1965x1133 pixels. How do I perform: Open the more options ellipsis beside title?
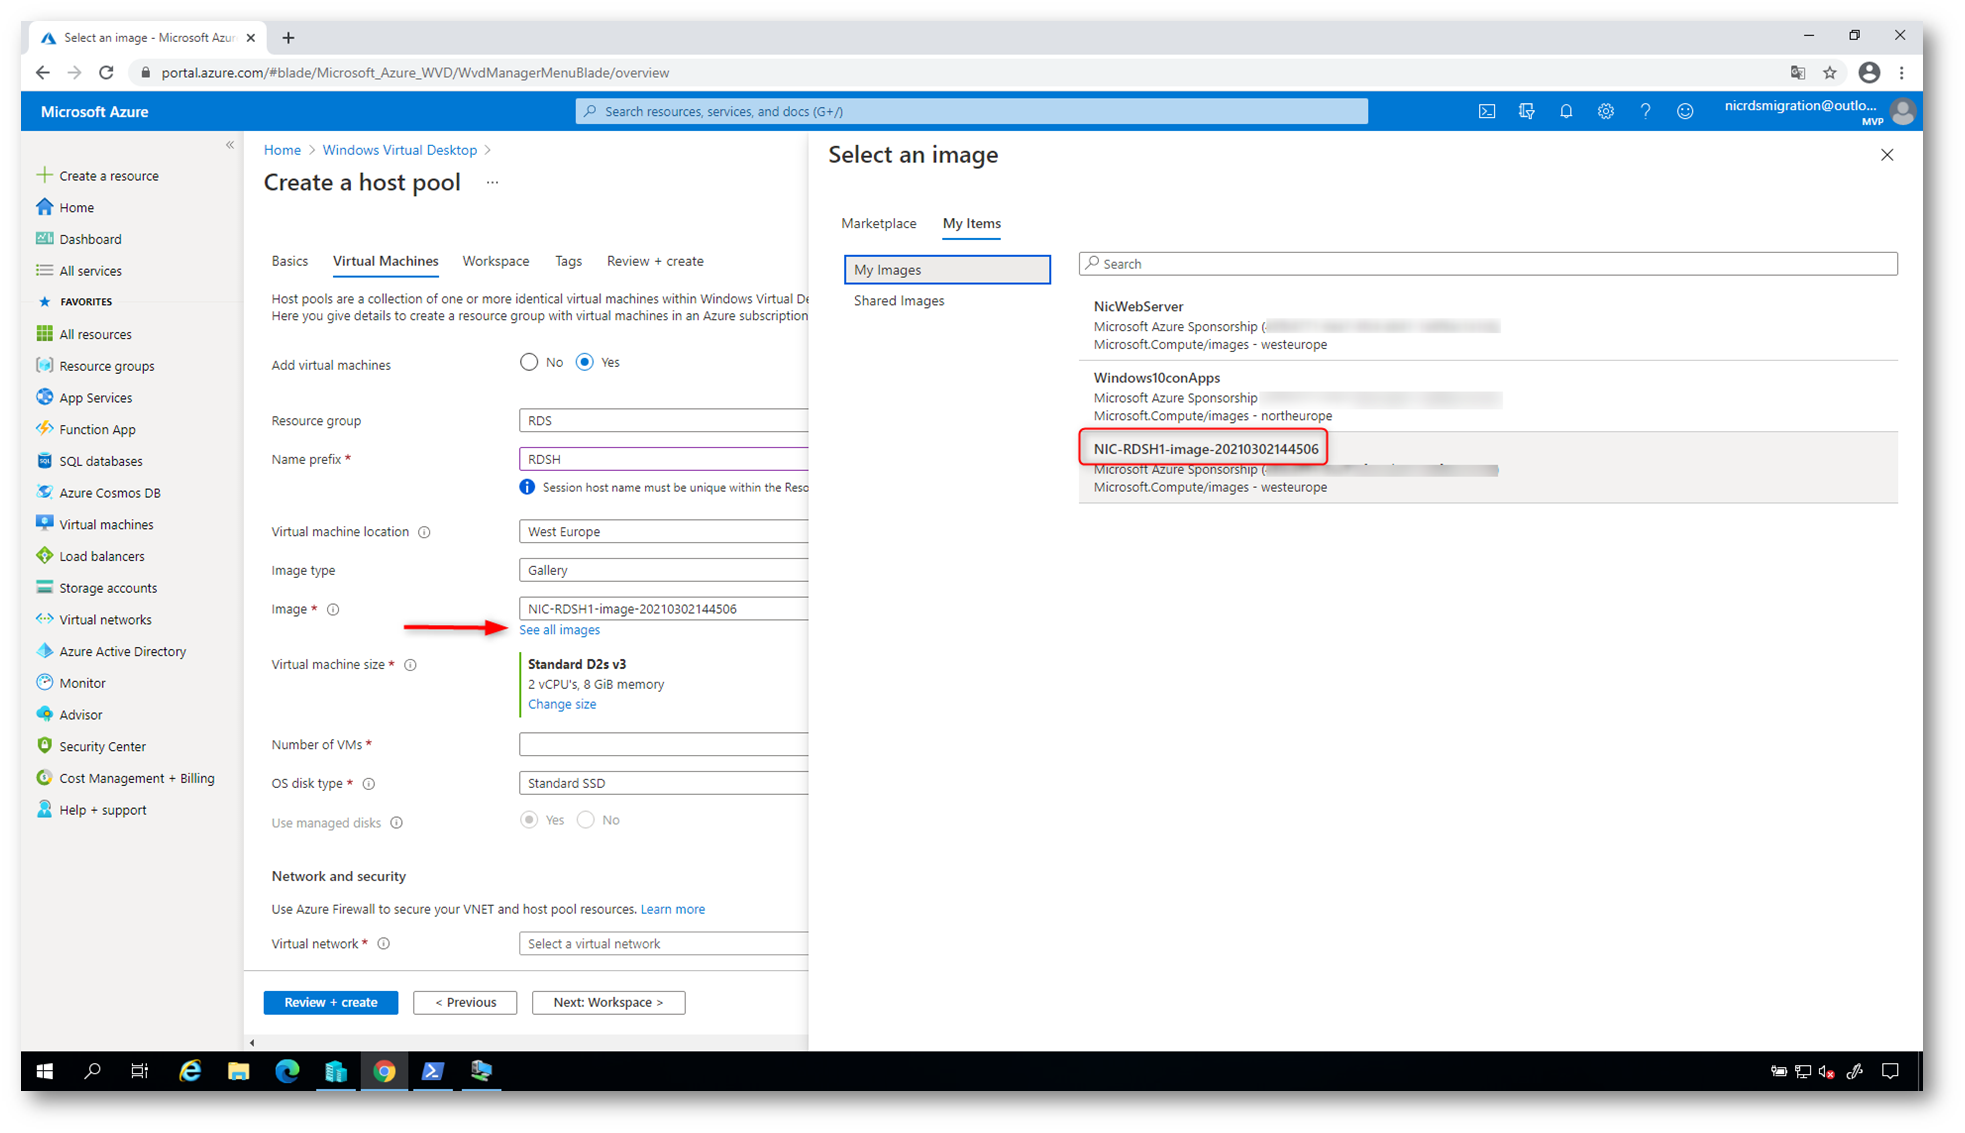(492, 182)
